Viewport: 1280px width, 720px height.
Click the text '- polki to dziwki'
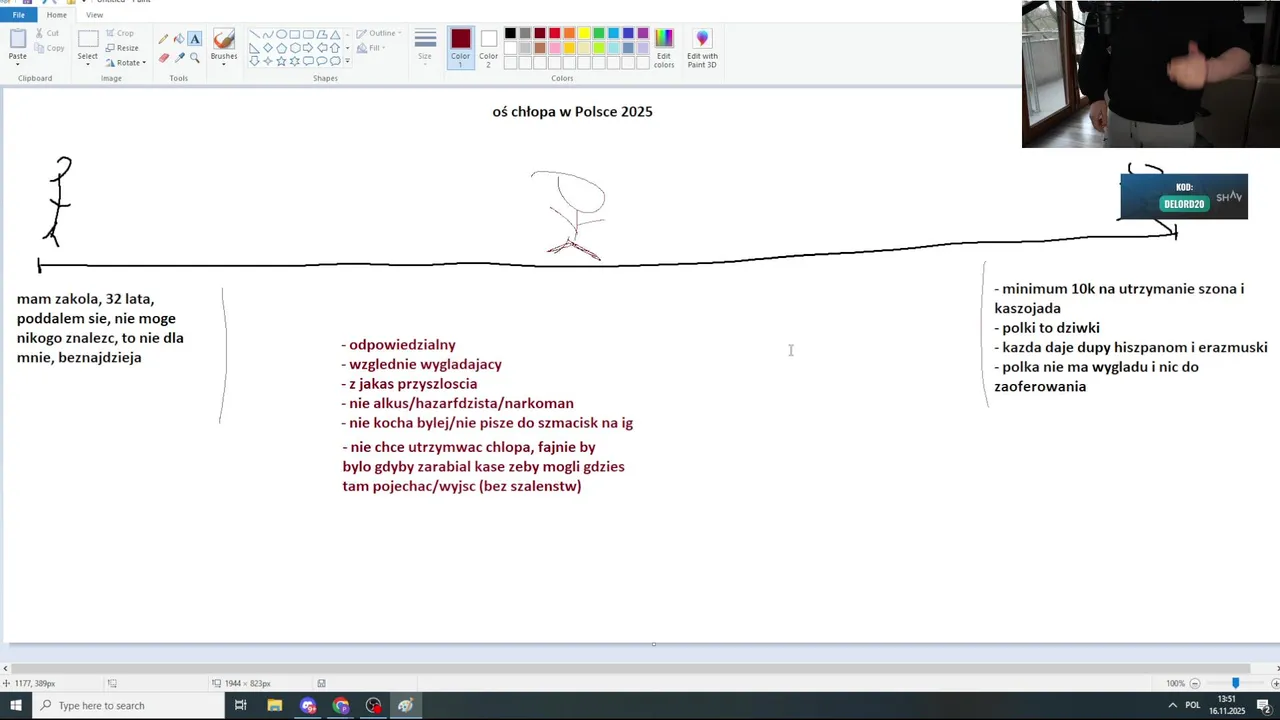1047,328
